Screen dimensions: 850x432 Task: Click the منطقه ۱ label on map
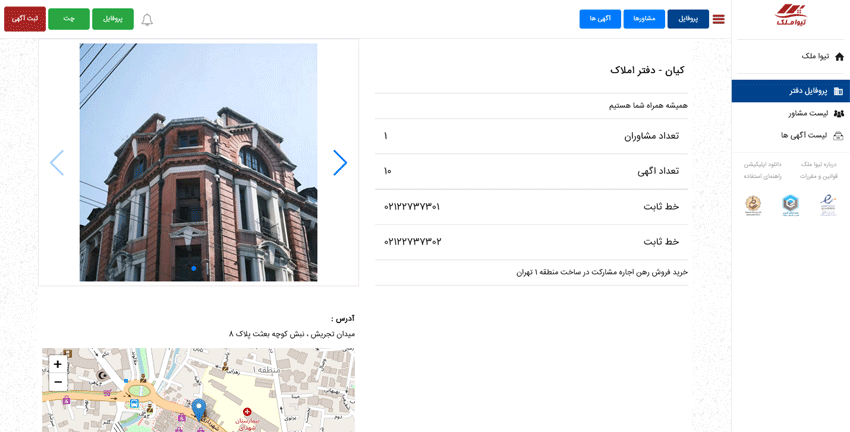(266, 370)
